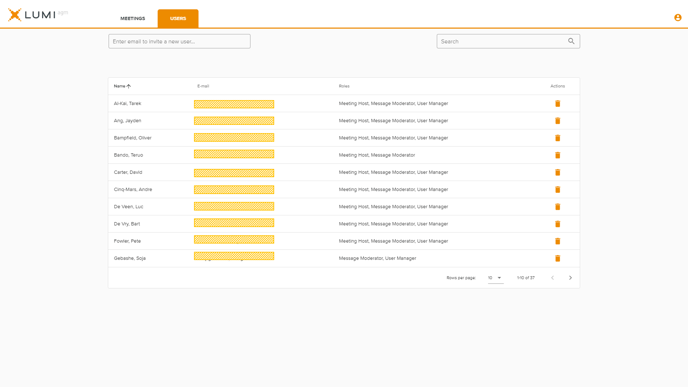Click the search magnifier icon

tap(571, 41)
